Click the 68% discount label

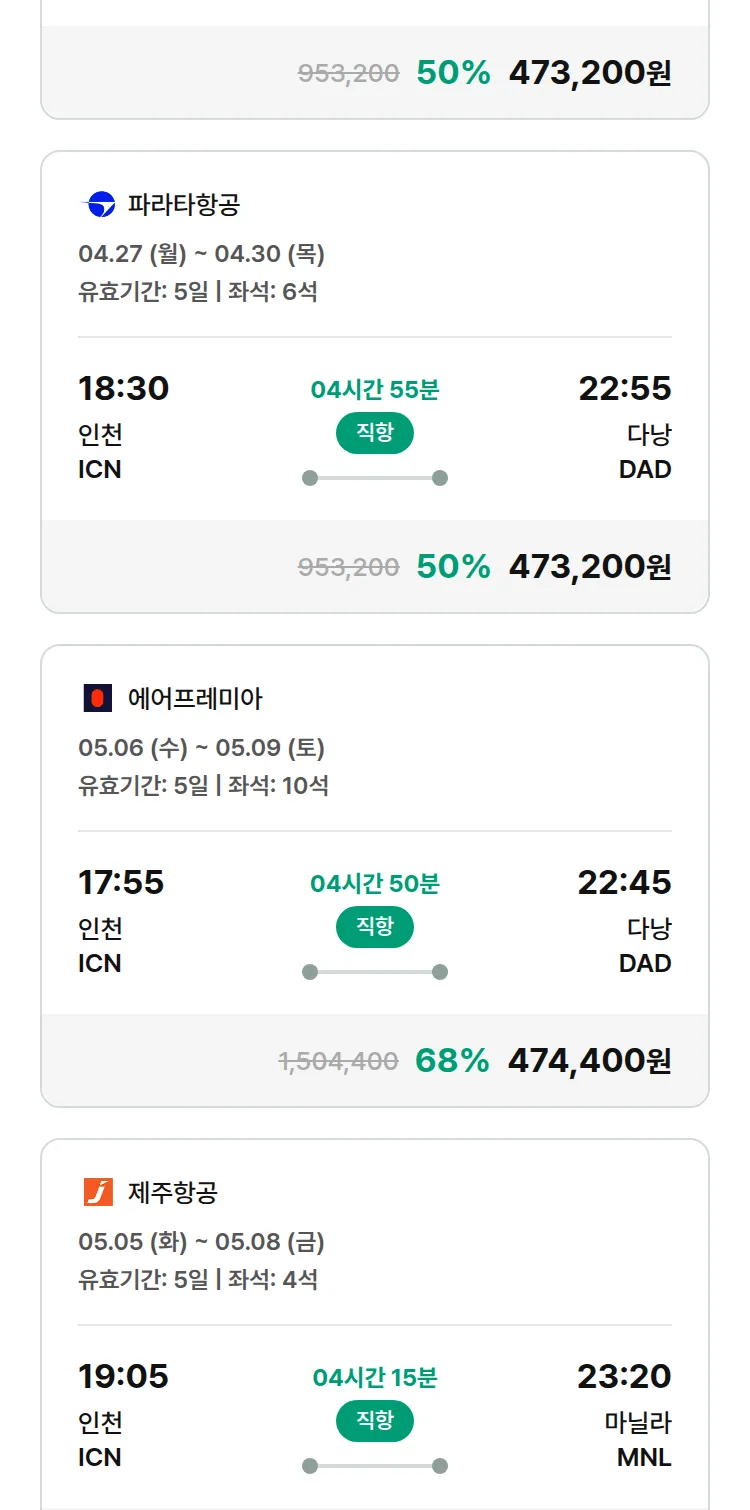click(x=452, y=1060)
